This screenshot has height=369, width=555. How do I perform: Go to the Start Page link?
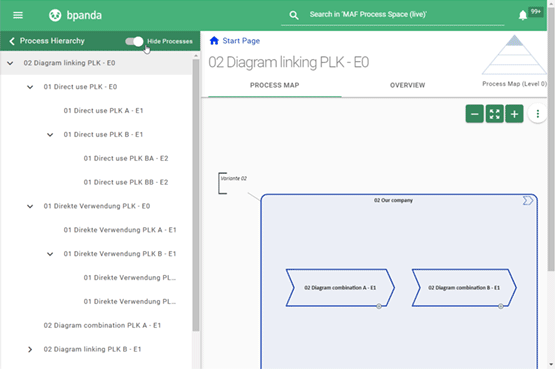(241, 41)
